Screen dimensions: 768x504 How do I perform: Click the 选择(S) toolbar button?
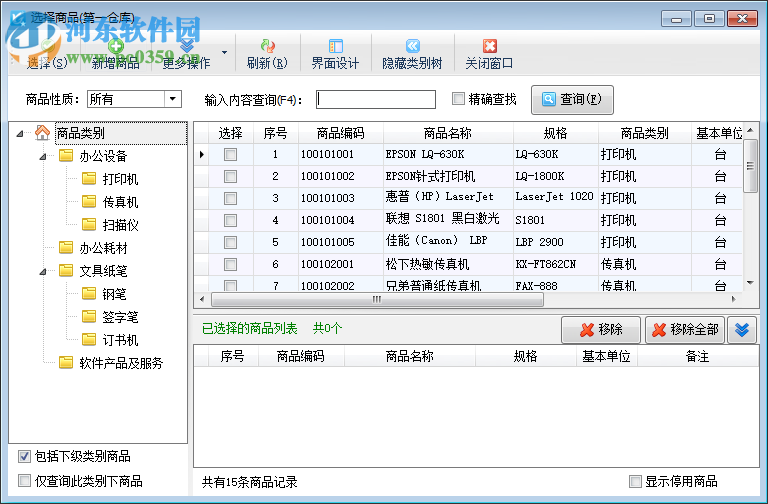pos(47,54)
